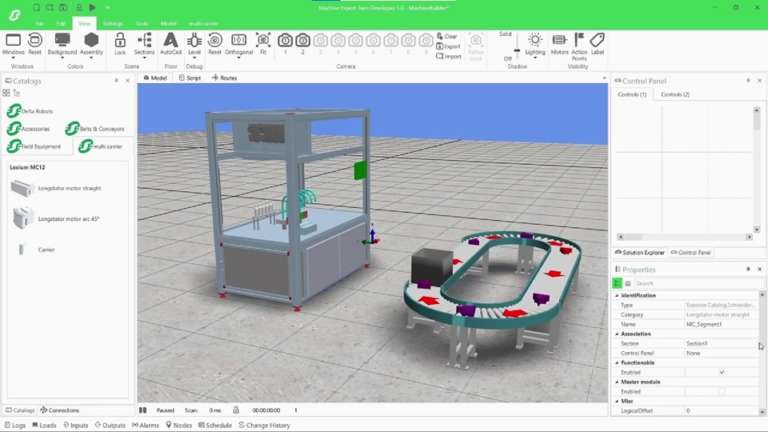Open Background color dropdown arrow
This screenshot has height=432, width=768.
point(62,58)
